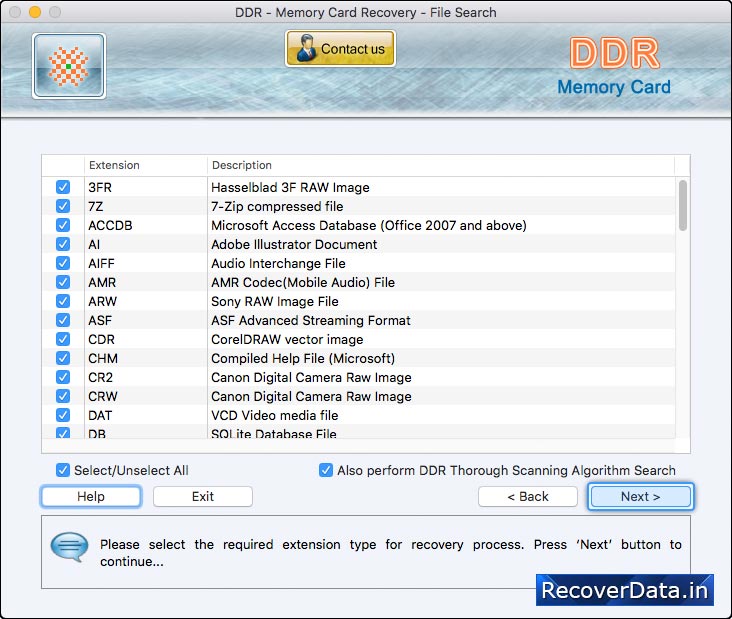Select the Adobe Illustrator Document row
This screenshot has width=732, height=619.
coord(359,244)
